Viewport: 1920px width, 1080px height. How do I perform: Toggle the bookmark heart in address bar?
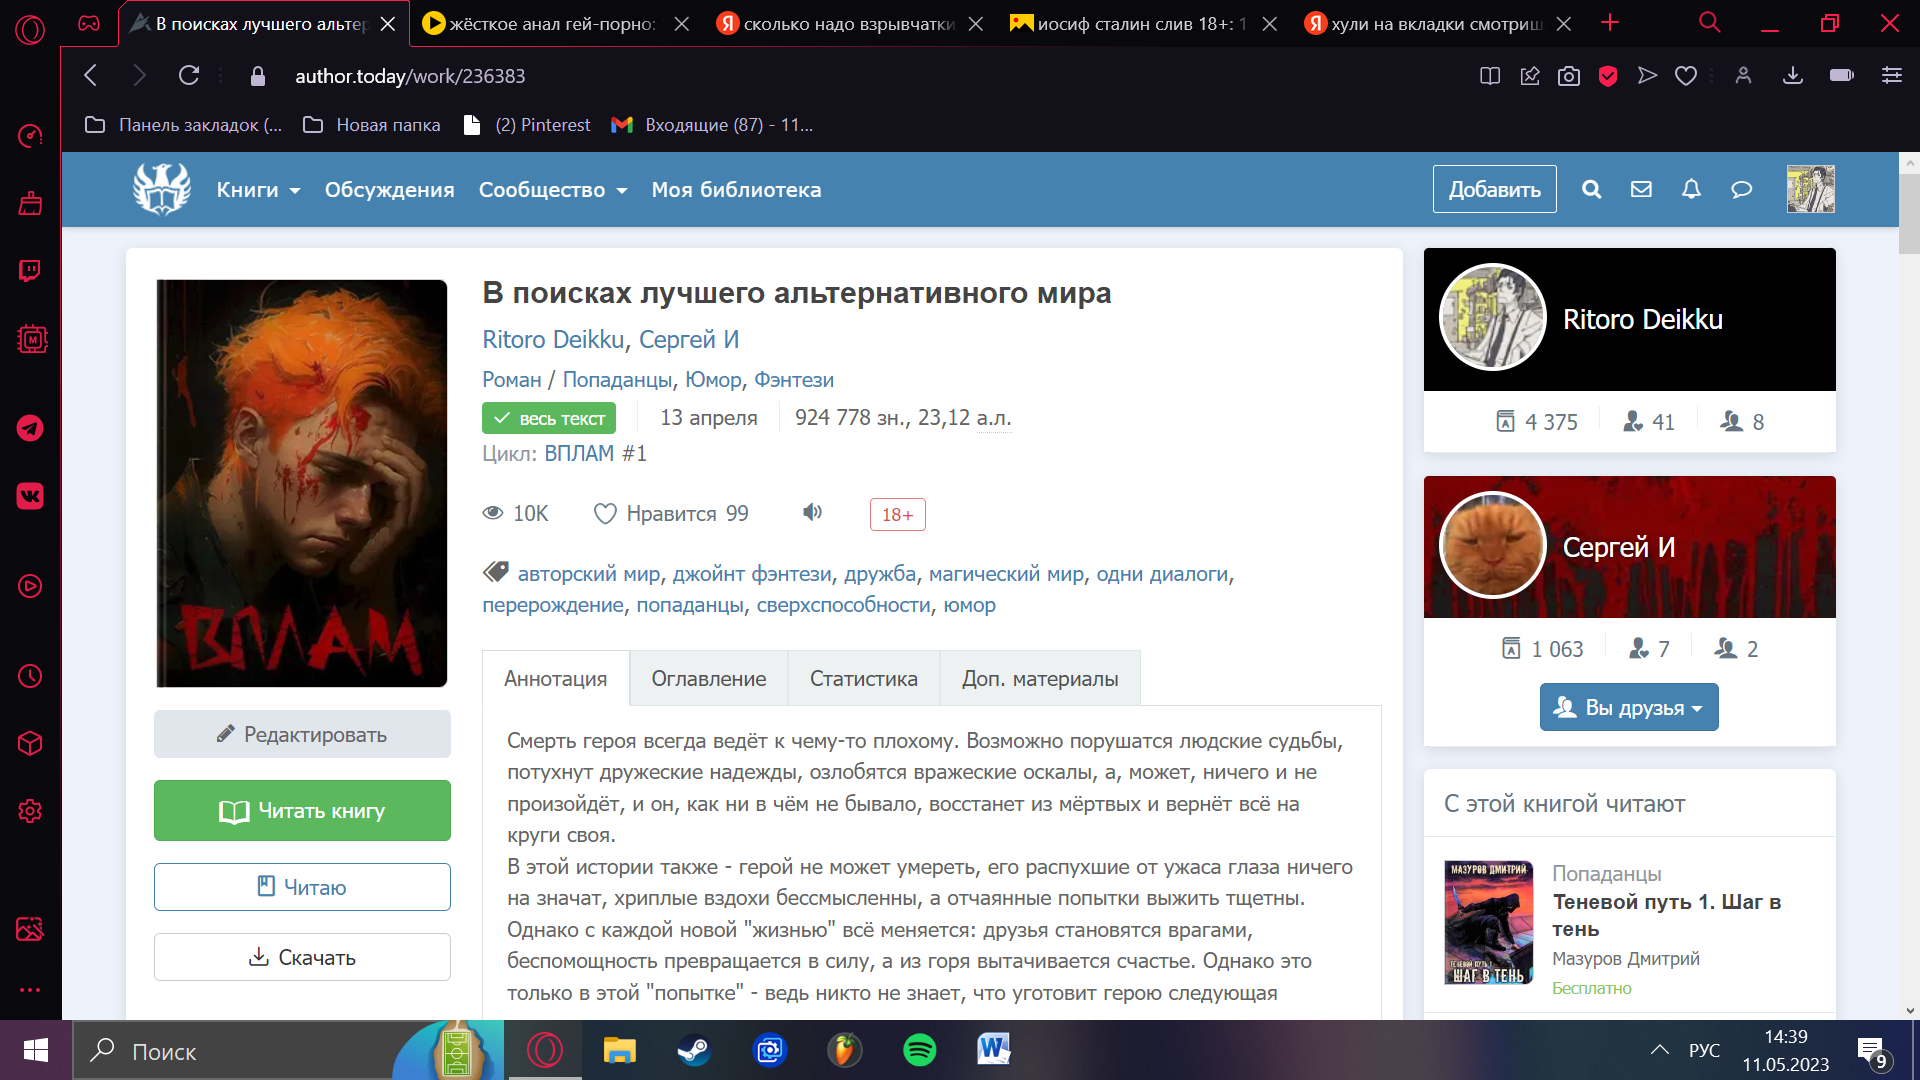click(1686, 76)
